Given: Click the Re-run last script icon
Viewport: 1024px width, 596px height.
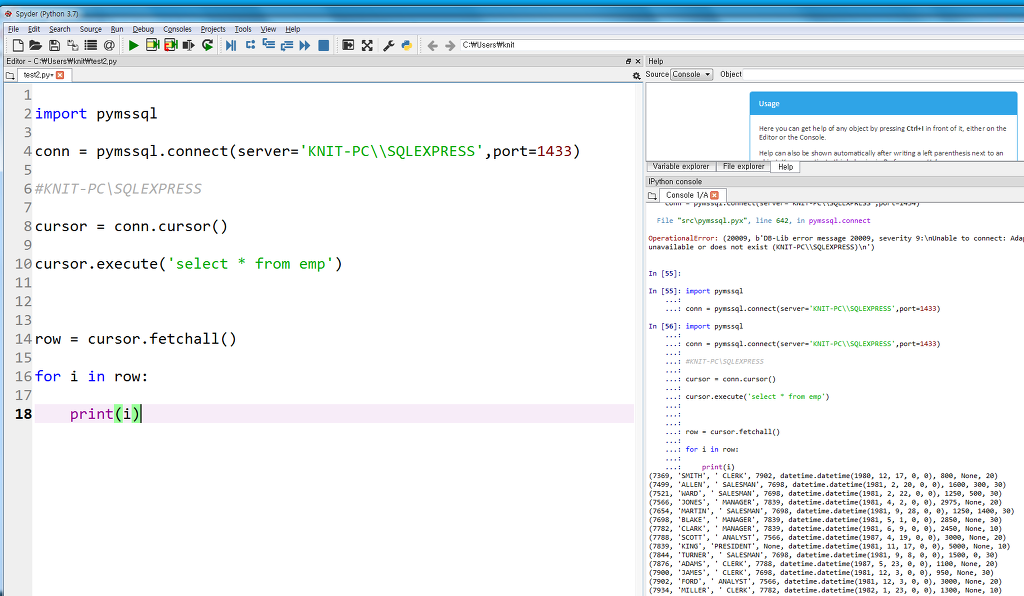Looking at the screenshot, I should click(207, 45).
